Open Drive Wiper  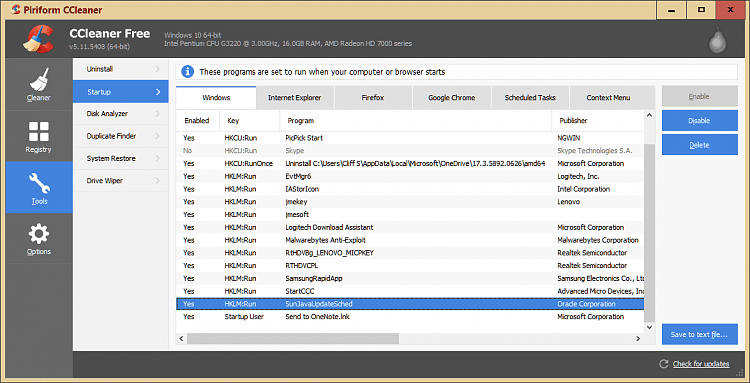tap(121, 181)
